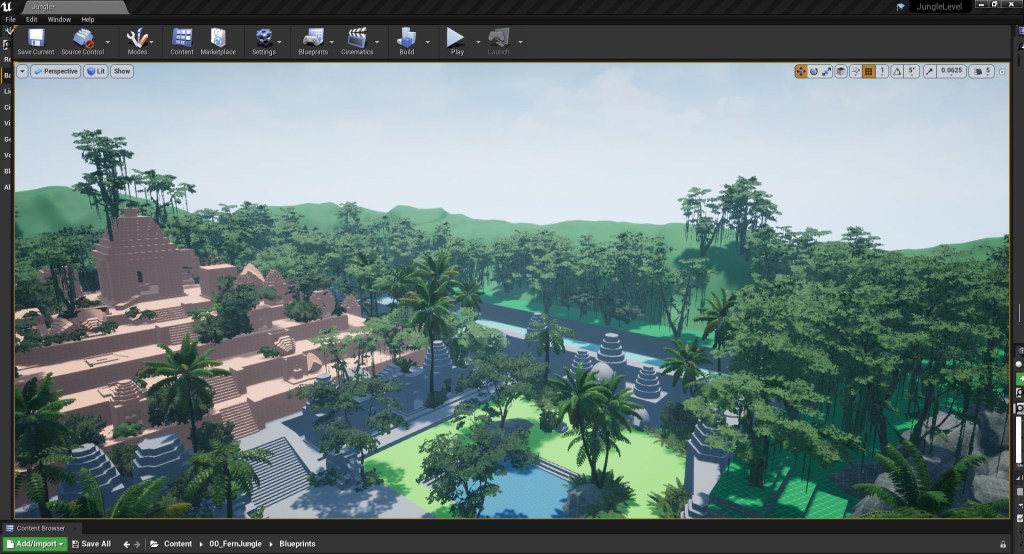The height and width of the screenshot is (554, 1024).
Task: Expand the Source Control dropdown arrow
Action: [x=108, y=42]
